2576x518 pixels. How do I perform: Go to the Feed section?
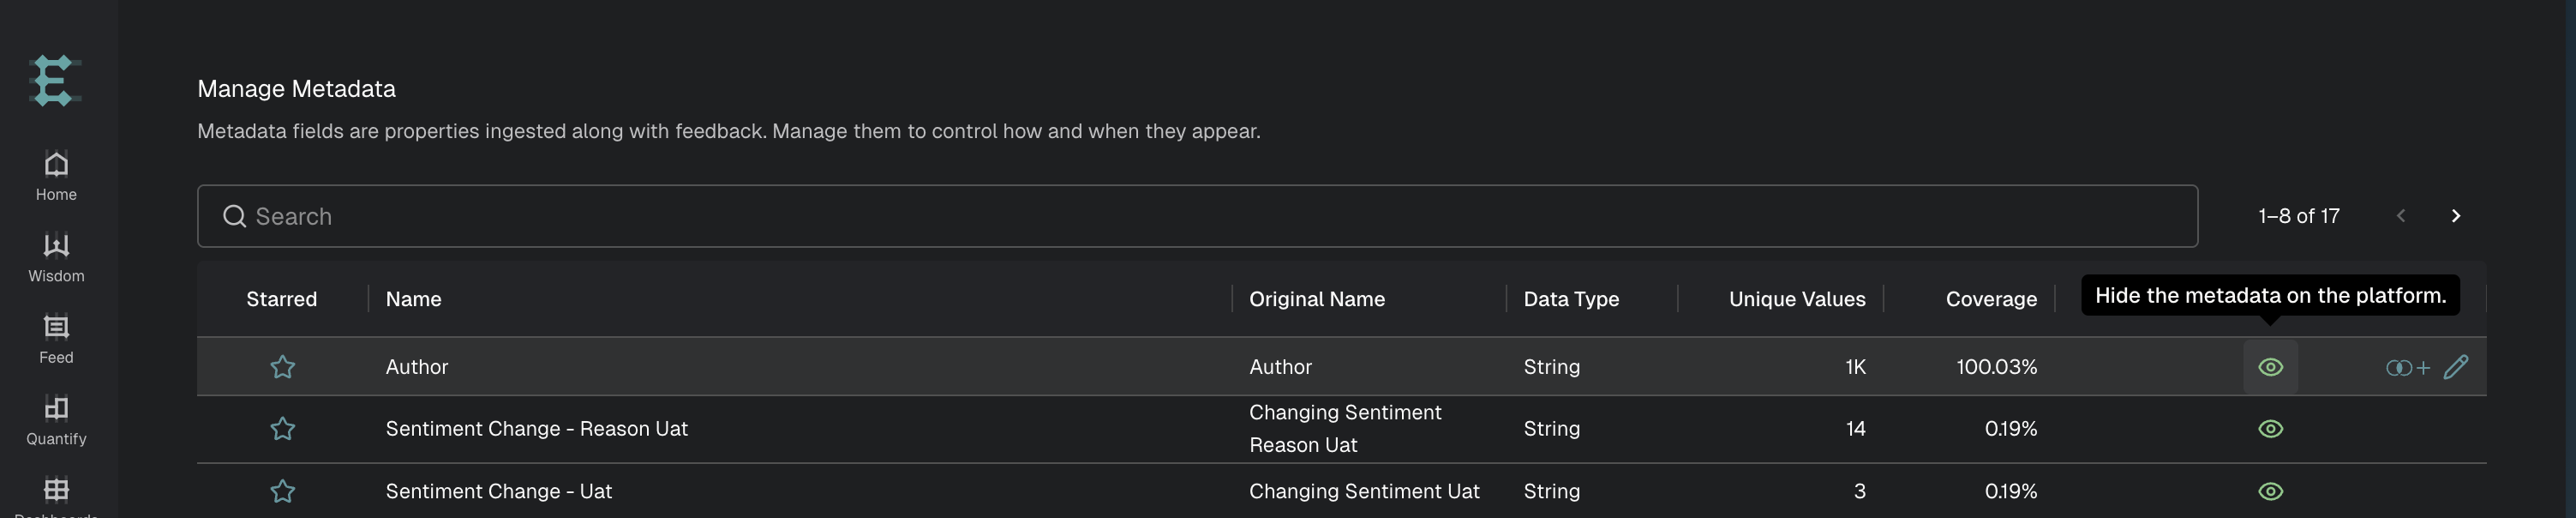click(x=56, y=339)
